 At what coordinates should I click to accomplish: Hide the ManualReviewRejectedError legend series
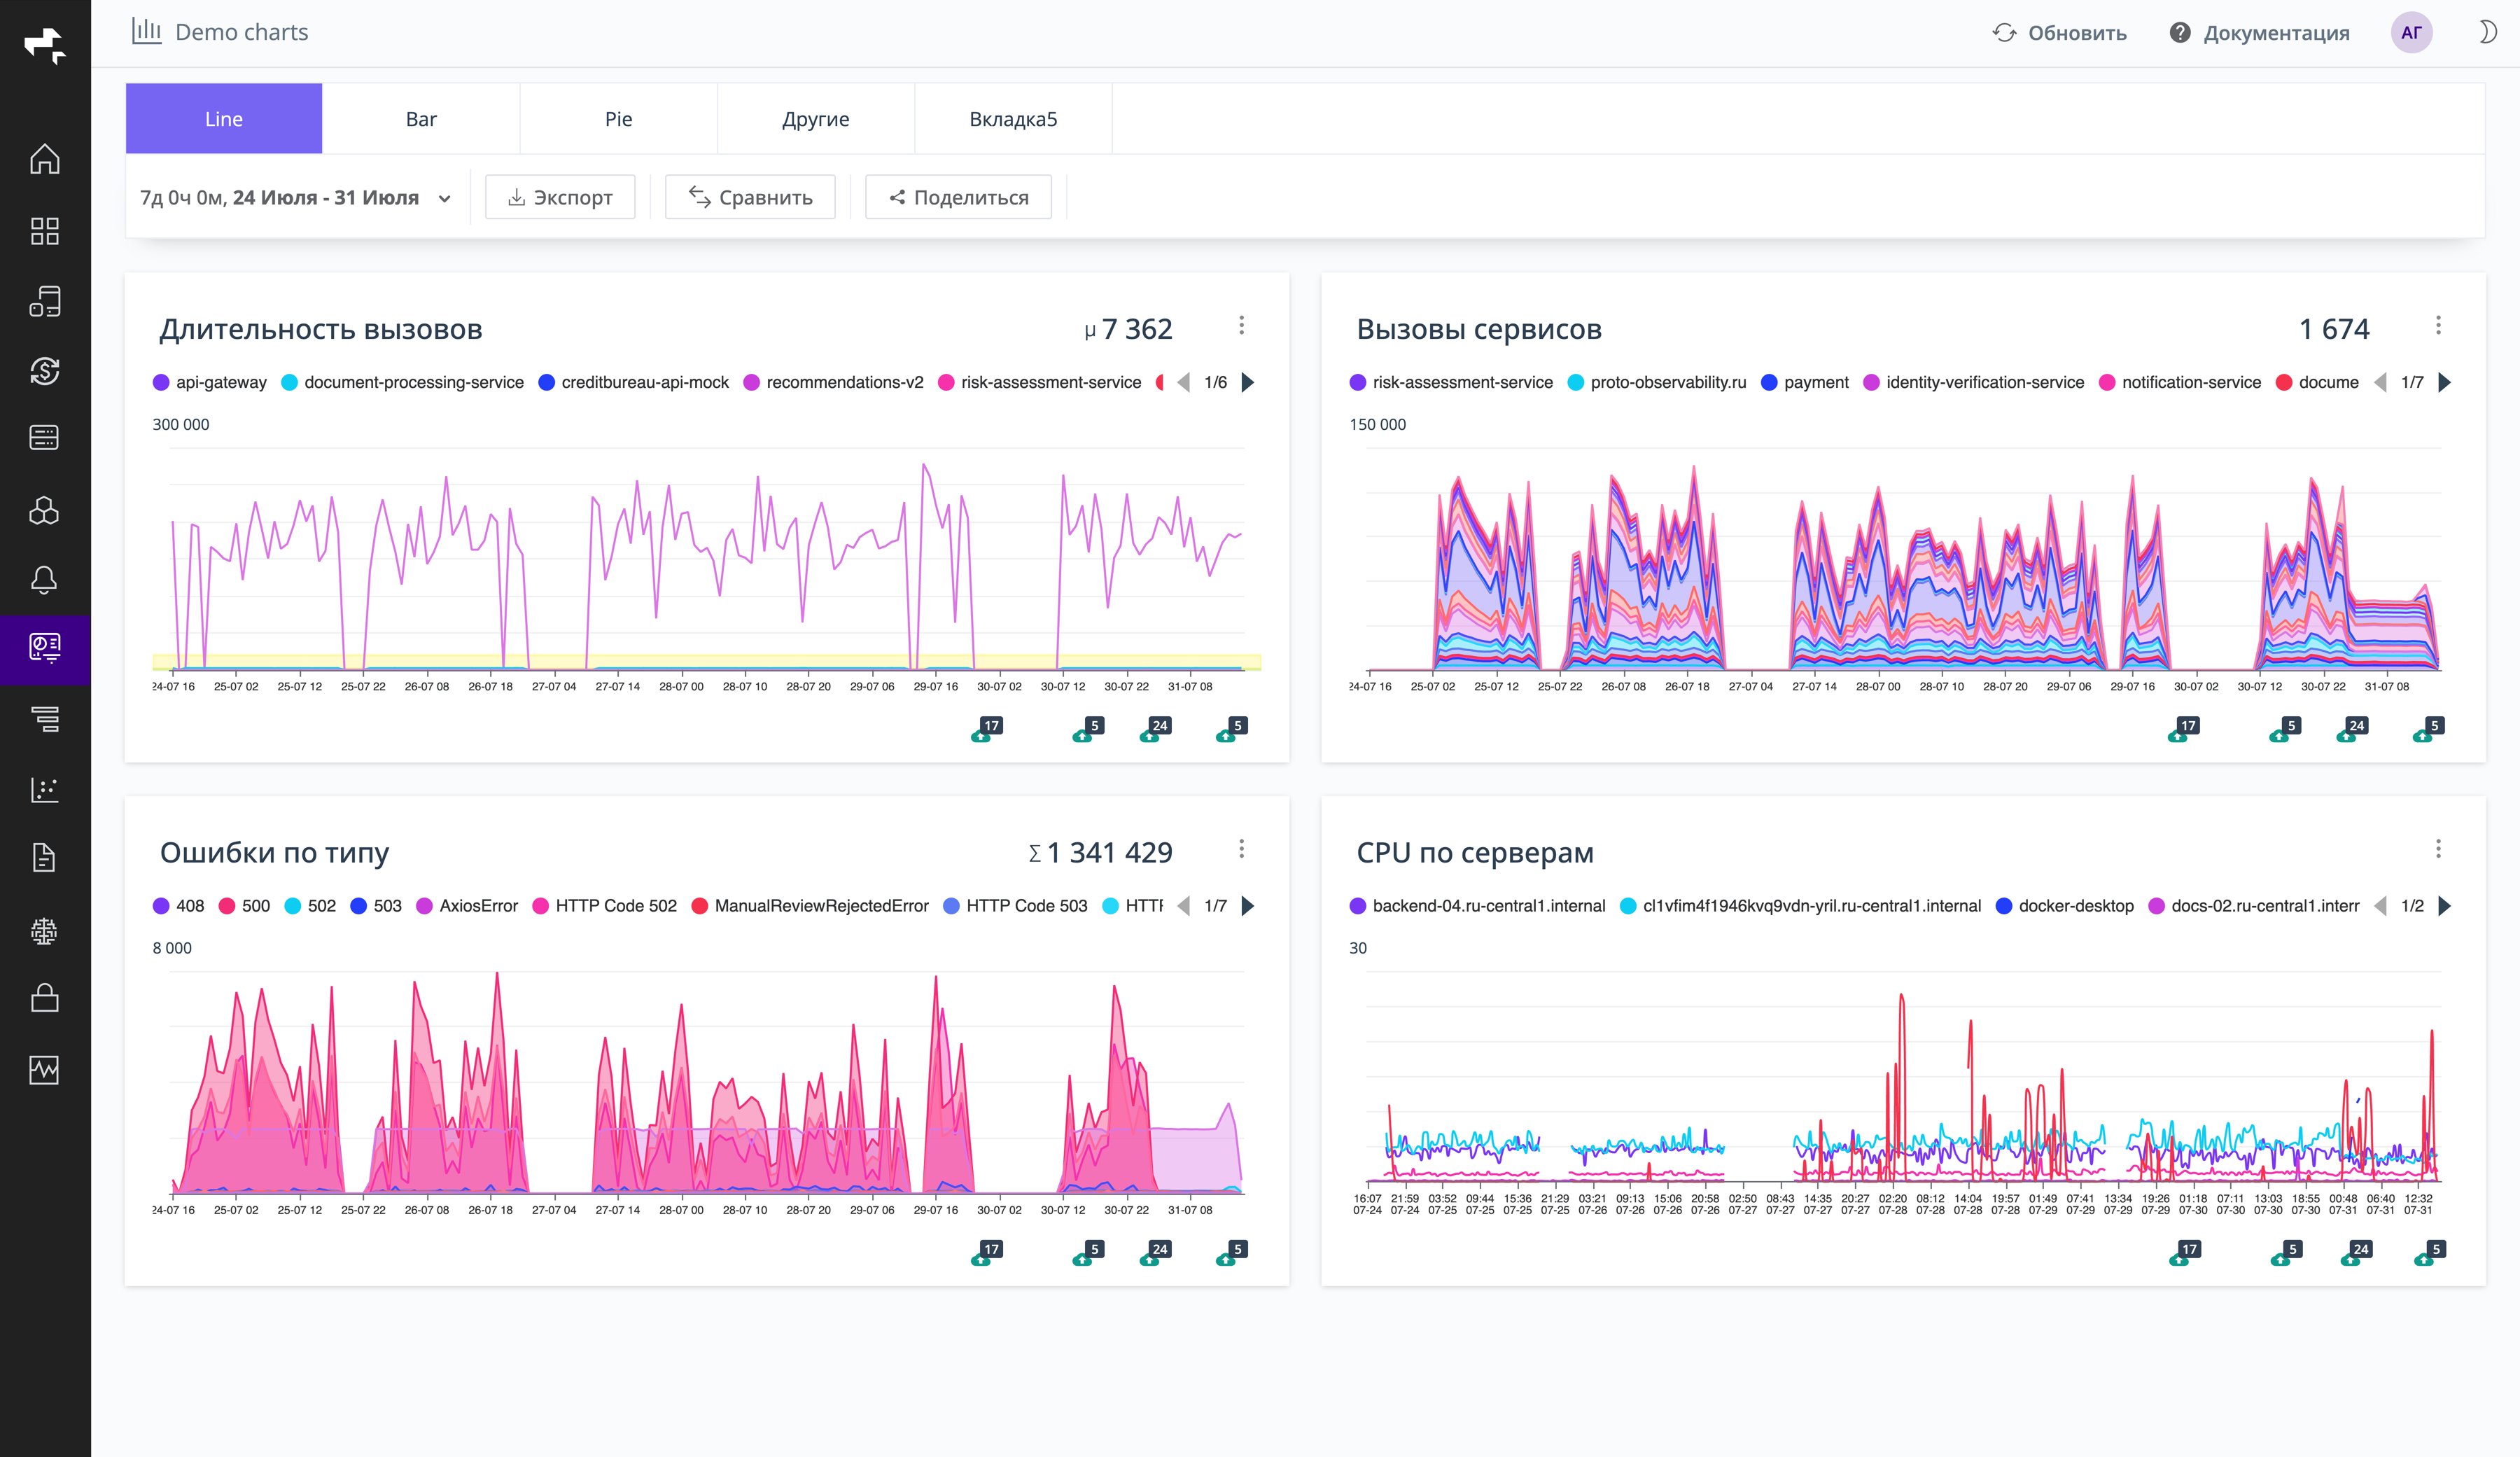click(x=810, y=906)
